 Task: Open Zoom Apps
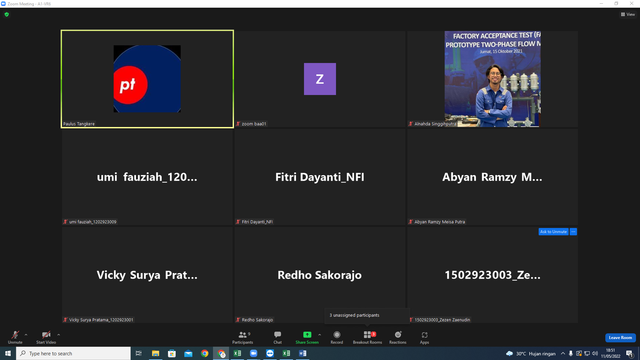(424, 337)
